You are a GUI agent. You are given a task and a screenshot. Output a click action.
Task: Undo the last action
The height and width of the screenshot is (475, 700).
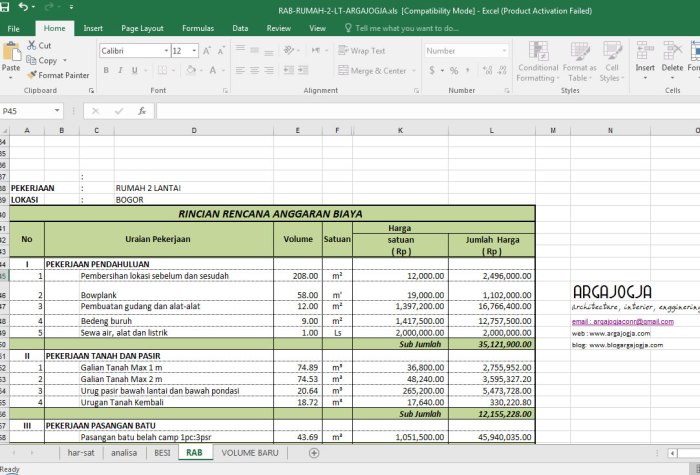pyautogui.click(x=23, y=7)
